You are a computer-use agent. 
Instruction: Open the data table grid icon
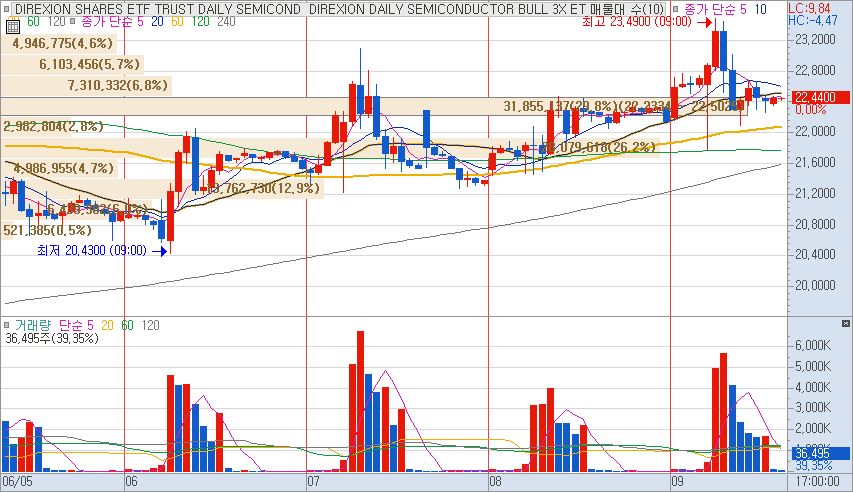pos(13,26)
